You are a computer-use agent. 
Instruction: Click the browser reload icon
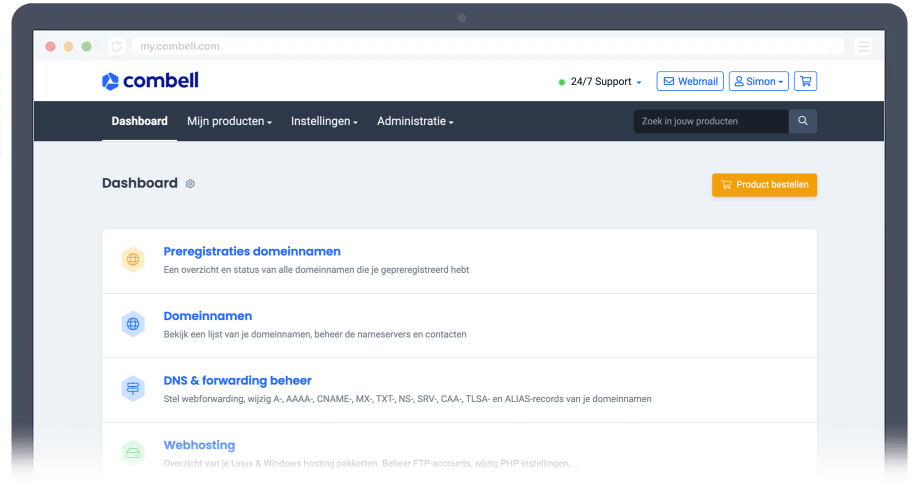[117, 46]
